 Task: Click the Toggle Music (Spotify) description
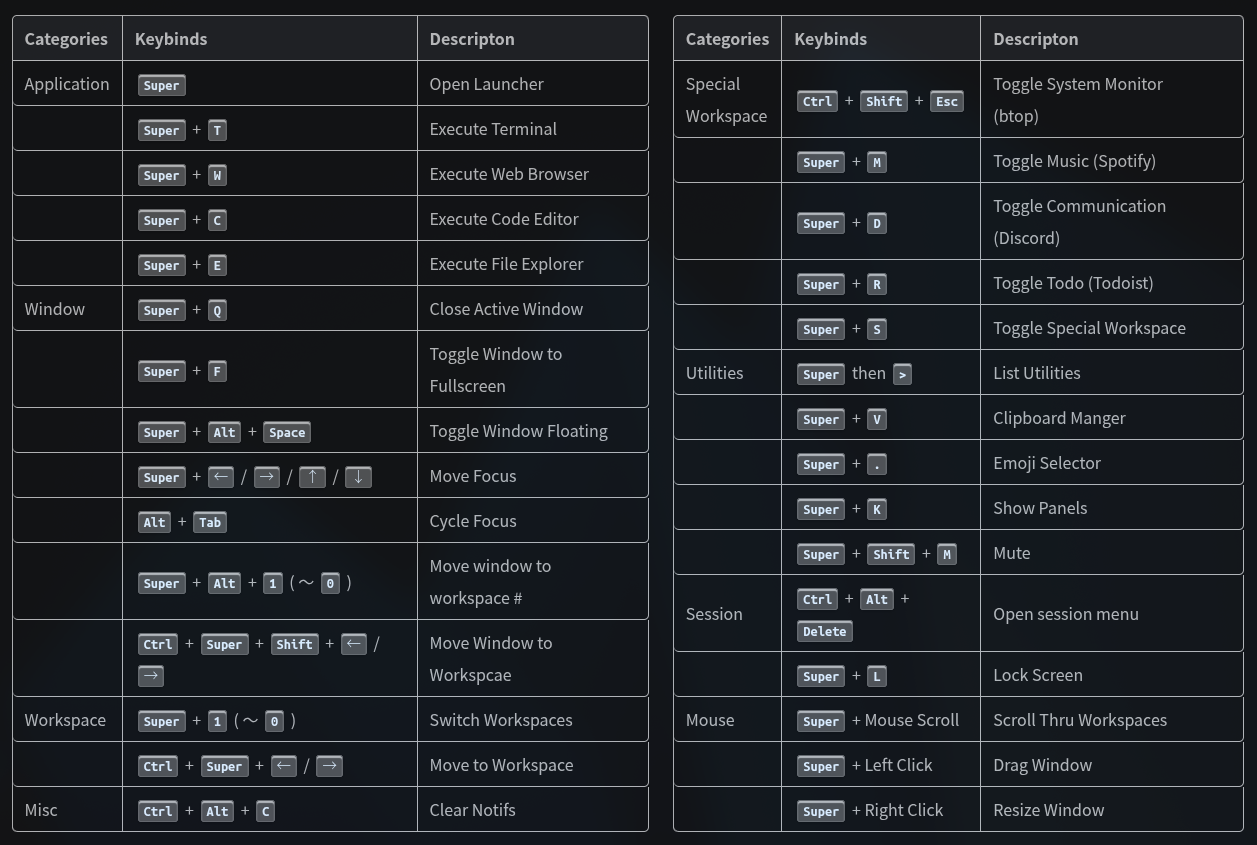click(x=1074, y=161)
